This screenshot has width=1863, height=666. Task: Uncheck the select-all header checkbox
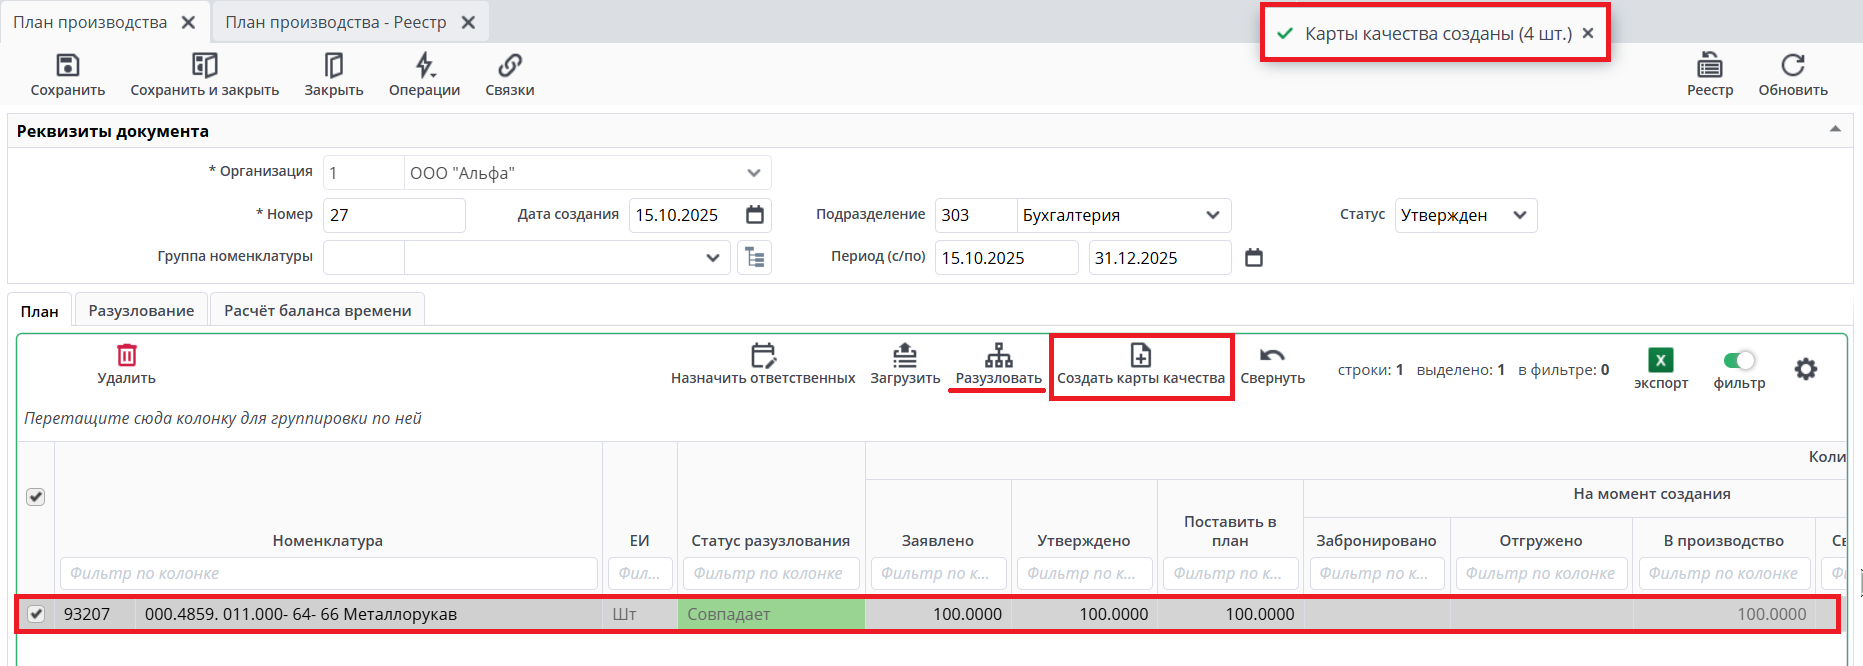(36, 497)
